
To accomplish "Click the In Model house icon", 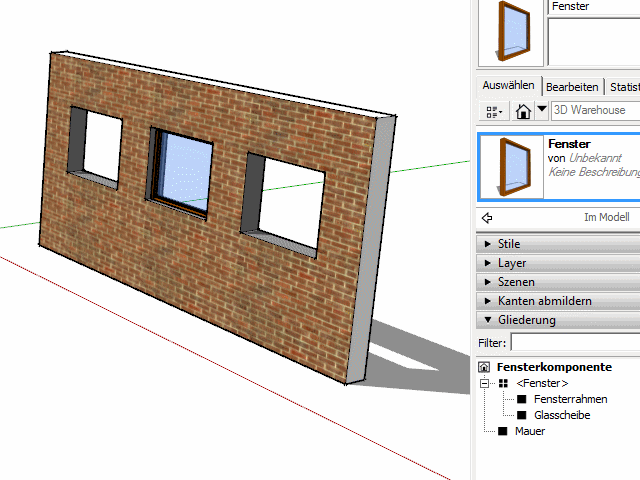I will (522, 111).
